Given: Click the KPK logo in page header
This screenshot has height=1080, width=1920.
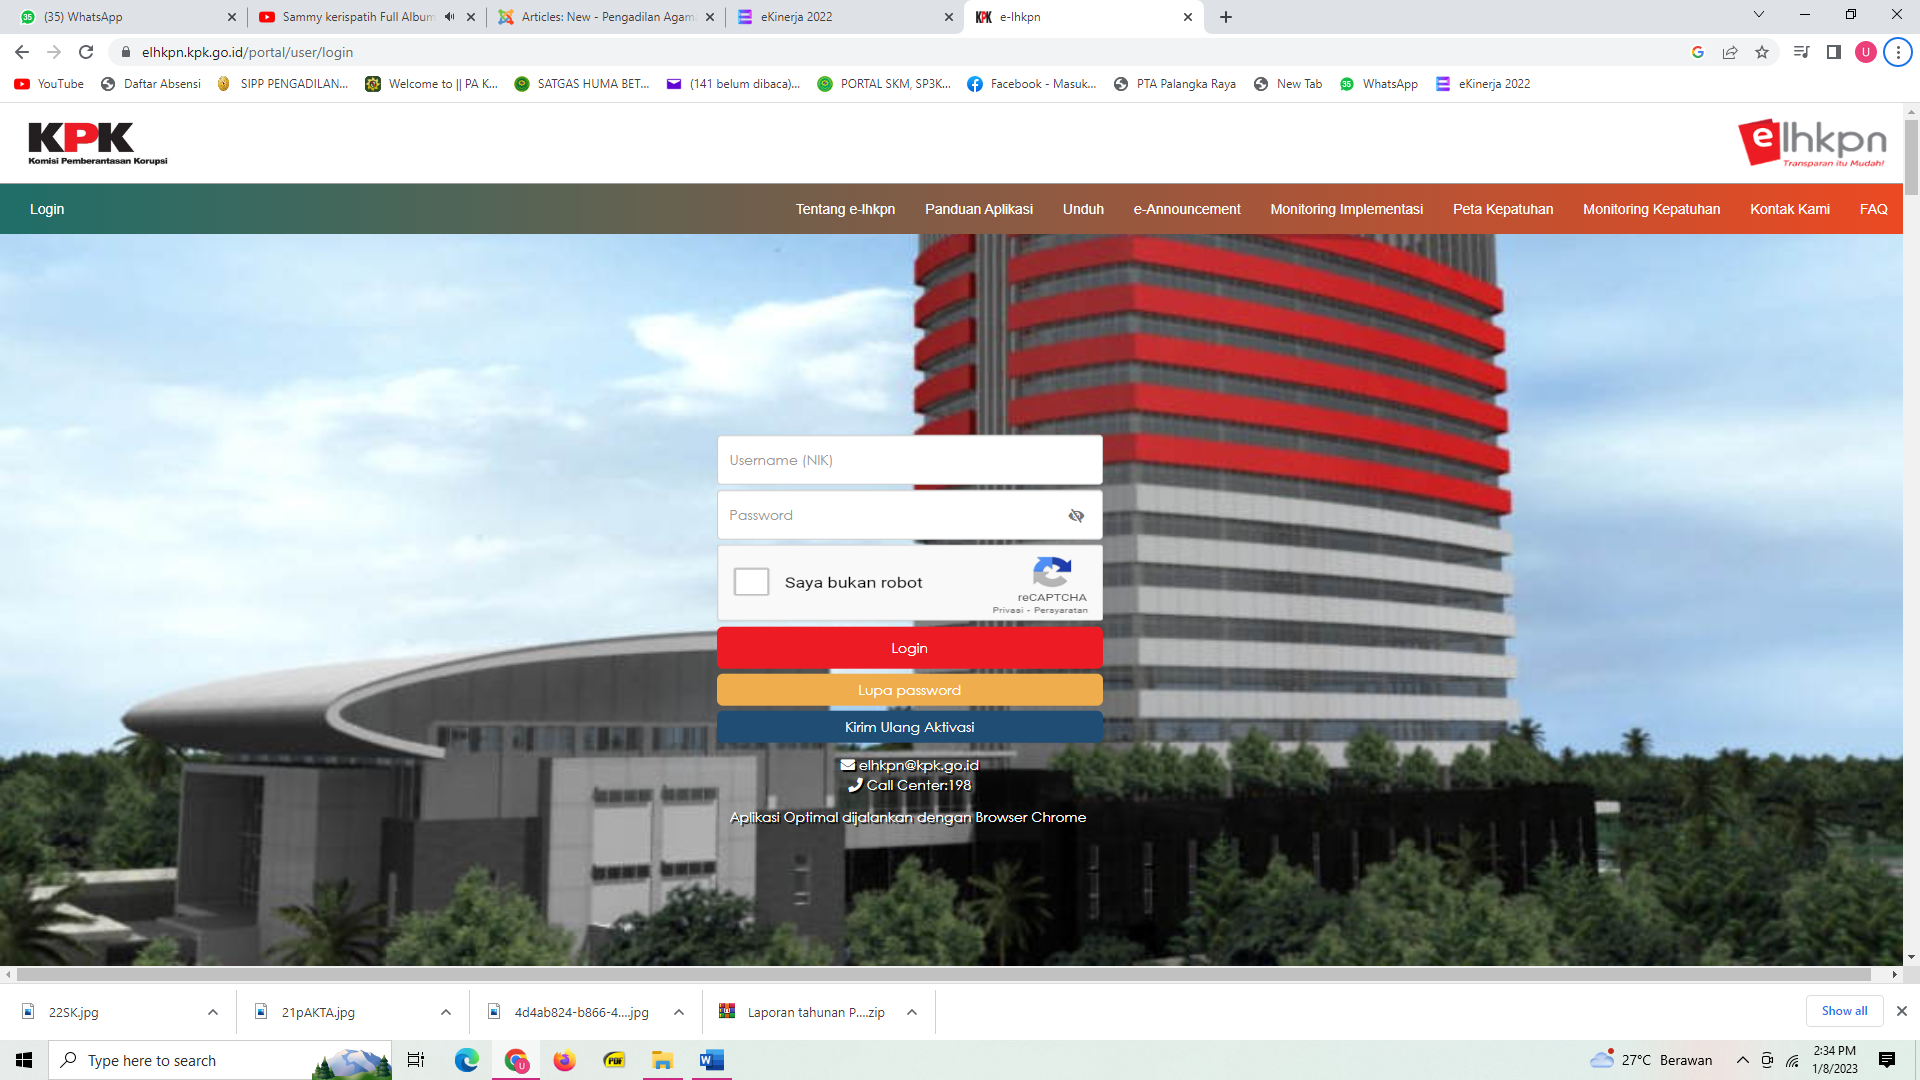Looking at the screenshot, I should tap(97, 143).
